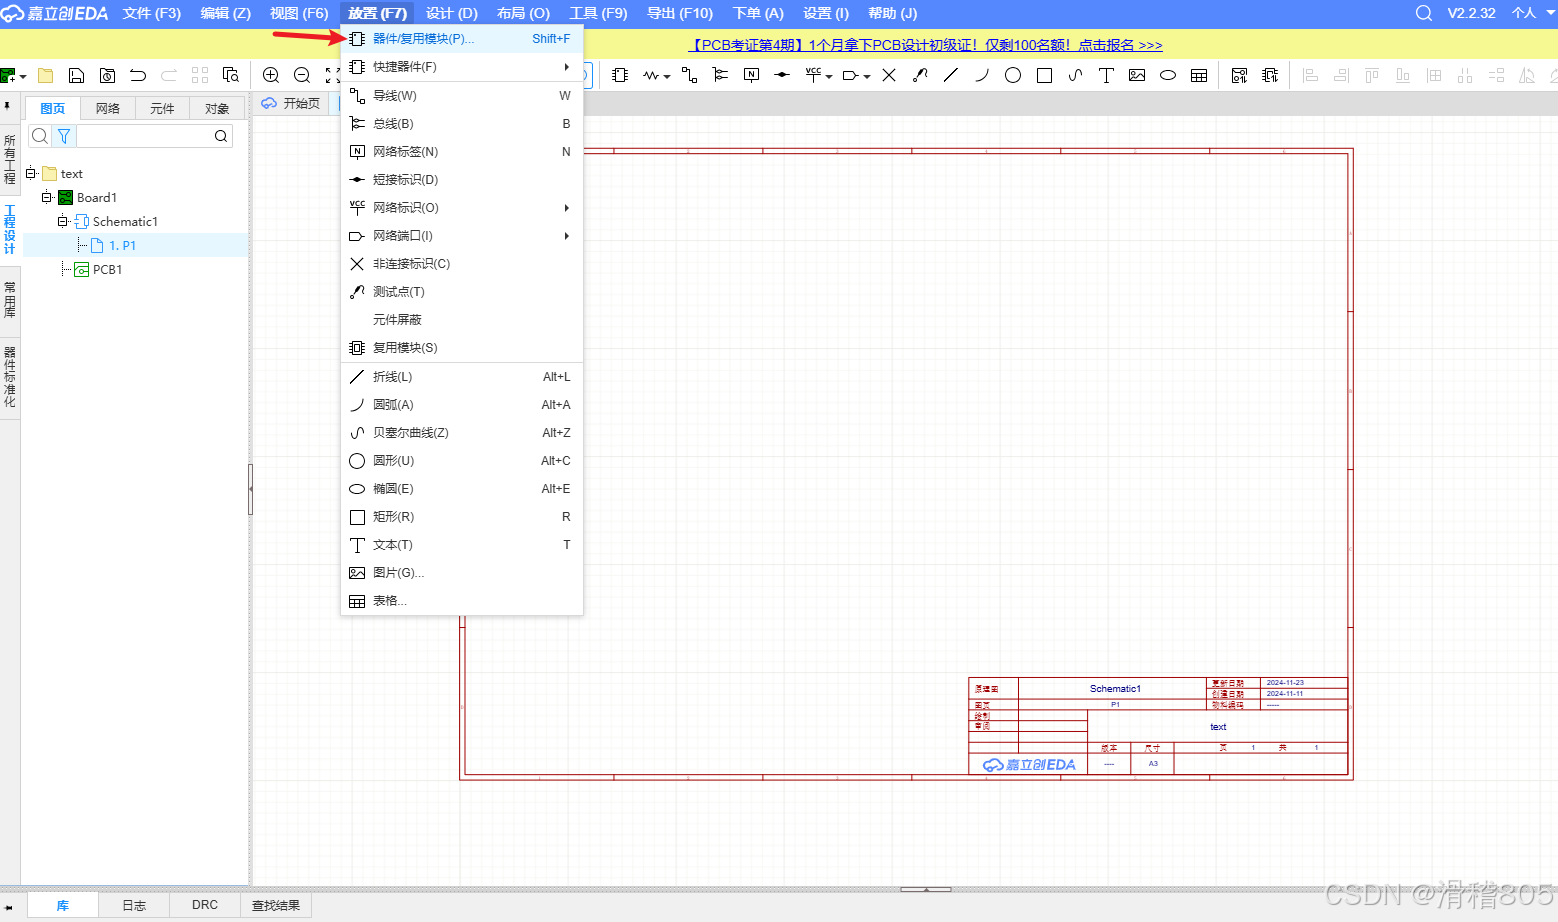1558x922 pixels.
Task: Open the 工具 (F9) menu
Action: tap(598, 13)
